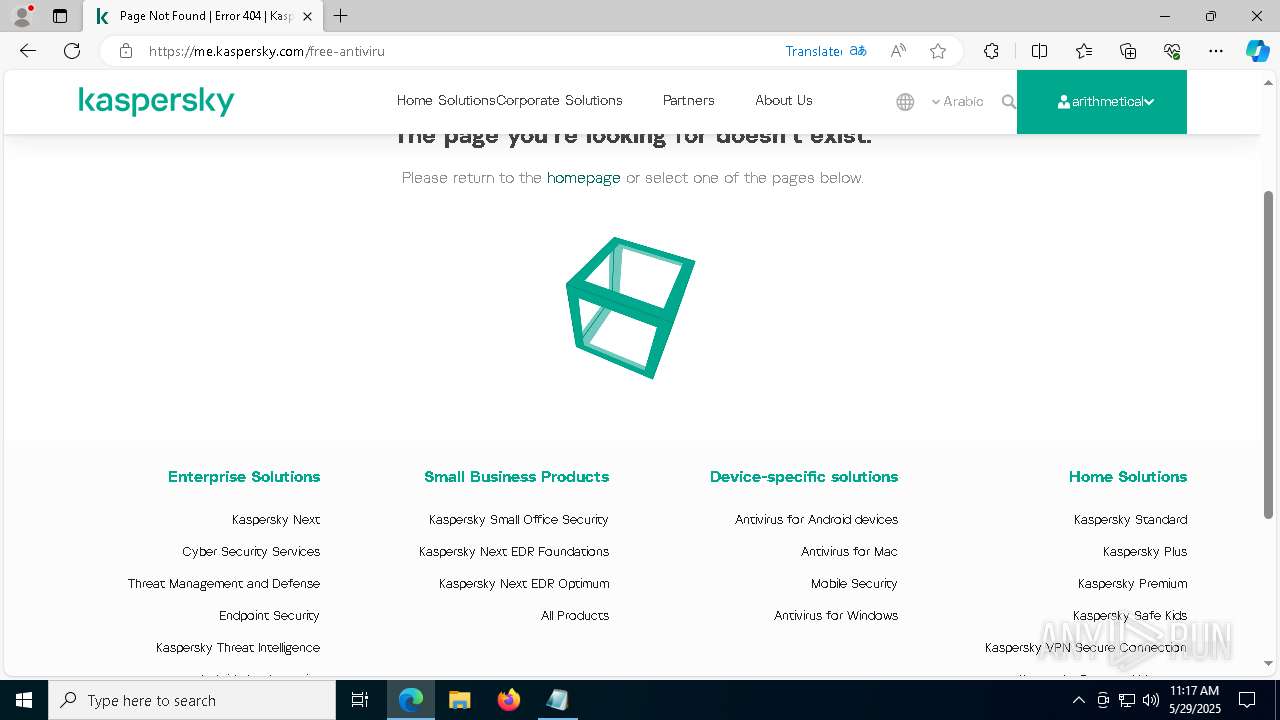Activate Read aloud icon

pos(898,51)
